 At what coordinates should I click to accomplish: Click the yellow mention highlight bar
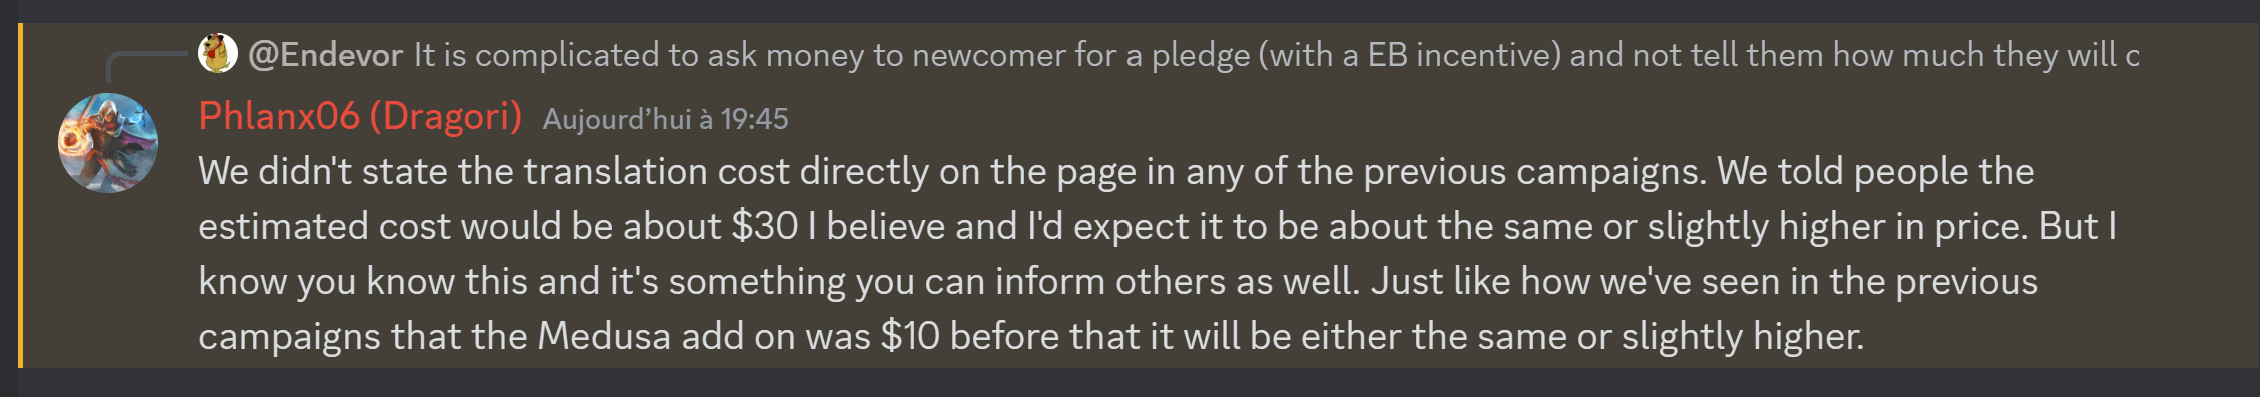(x=20, y=195)
